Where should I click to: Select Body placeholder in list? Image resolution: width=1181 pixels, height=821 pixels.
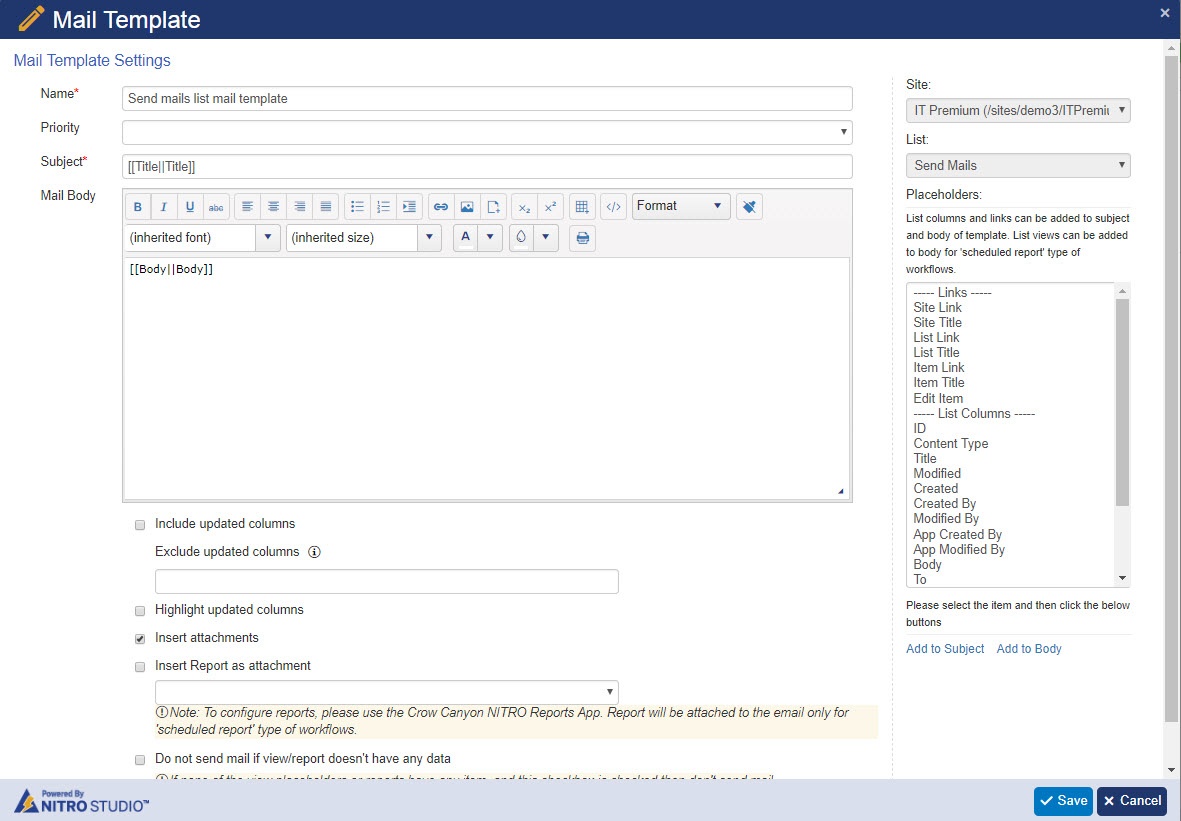pos(927,565)
